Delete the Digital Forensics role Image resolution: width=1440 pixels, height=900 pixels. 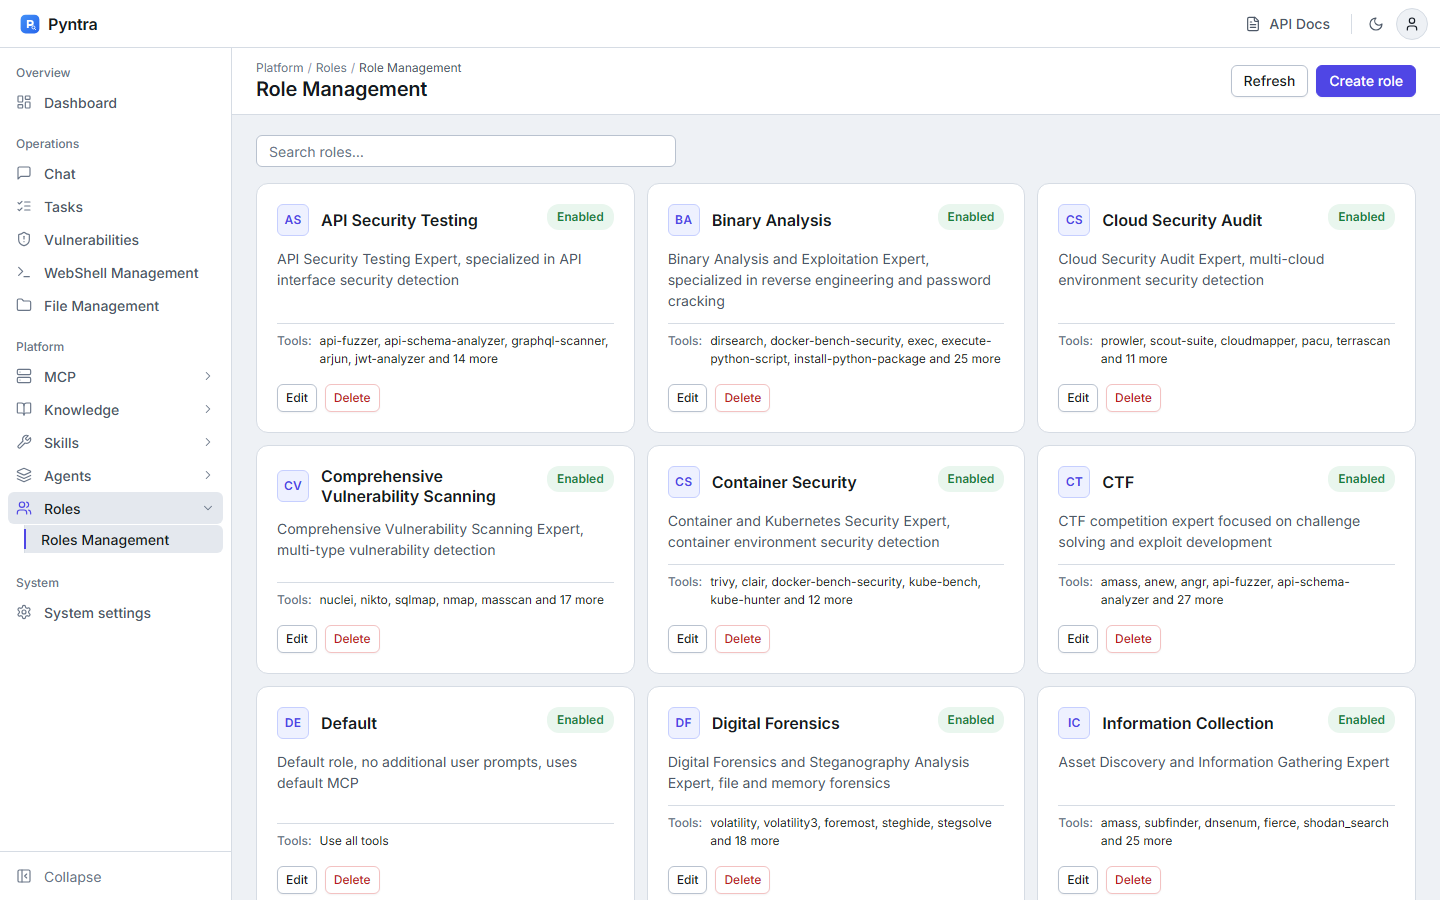(743, 880)
